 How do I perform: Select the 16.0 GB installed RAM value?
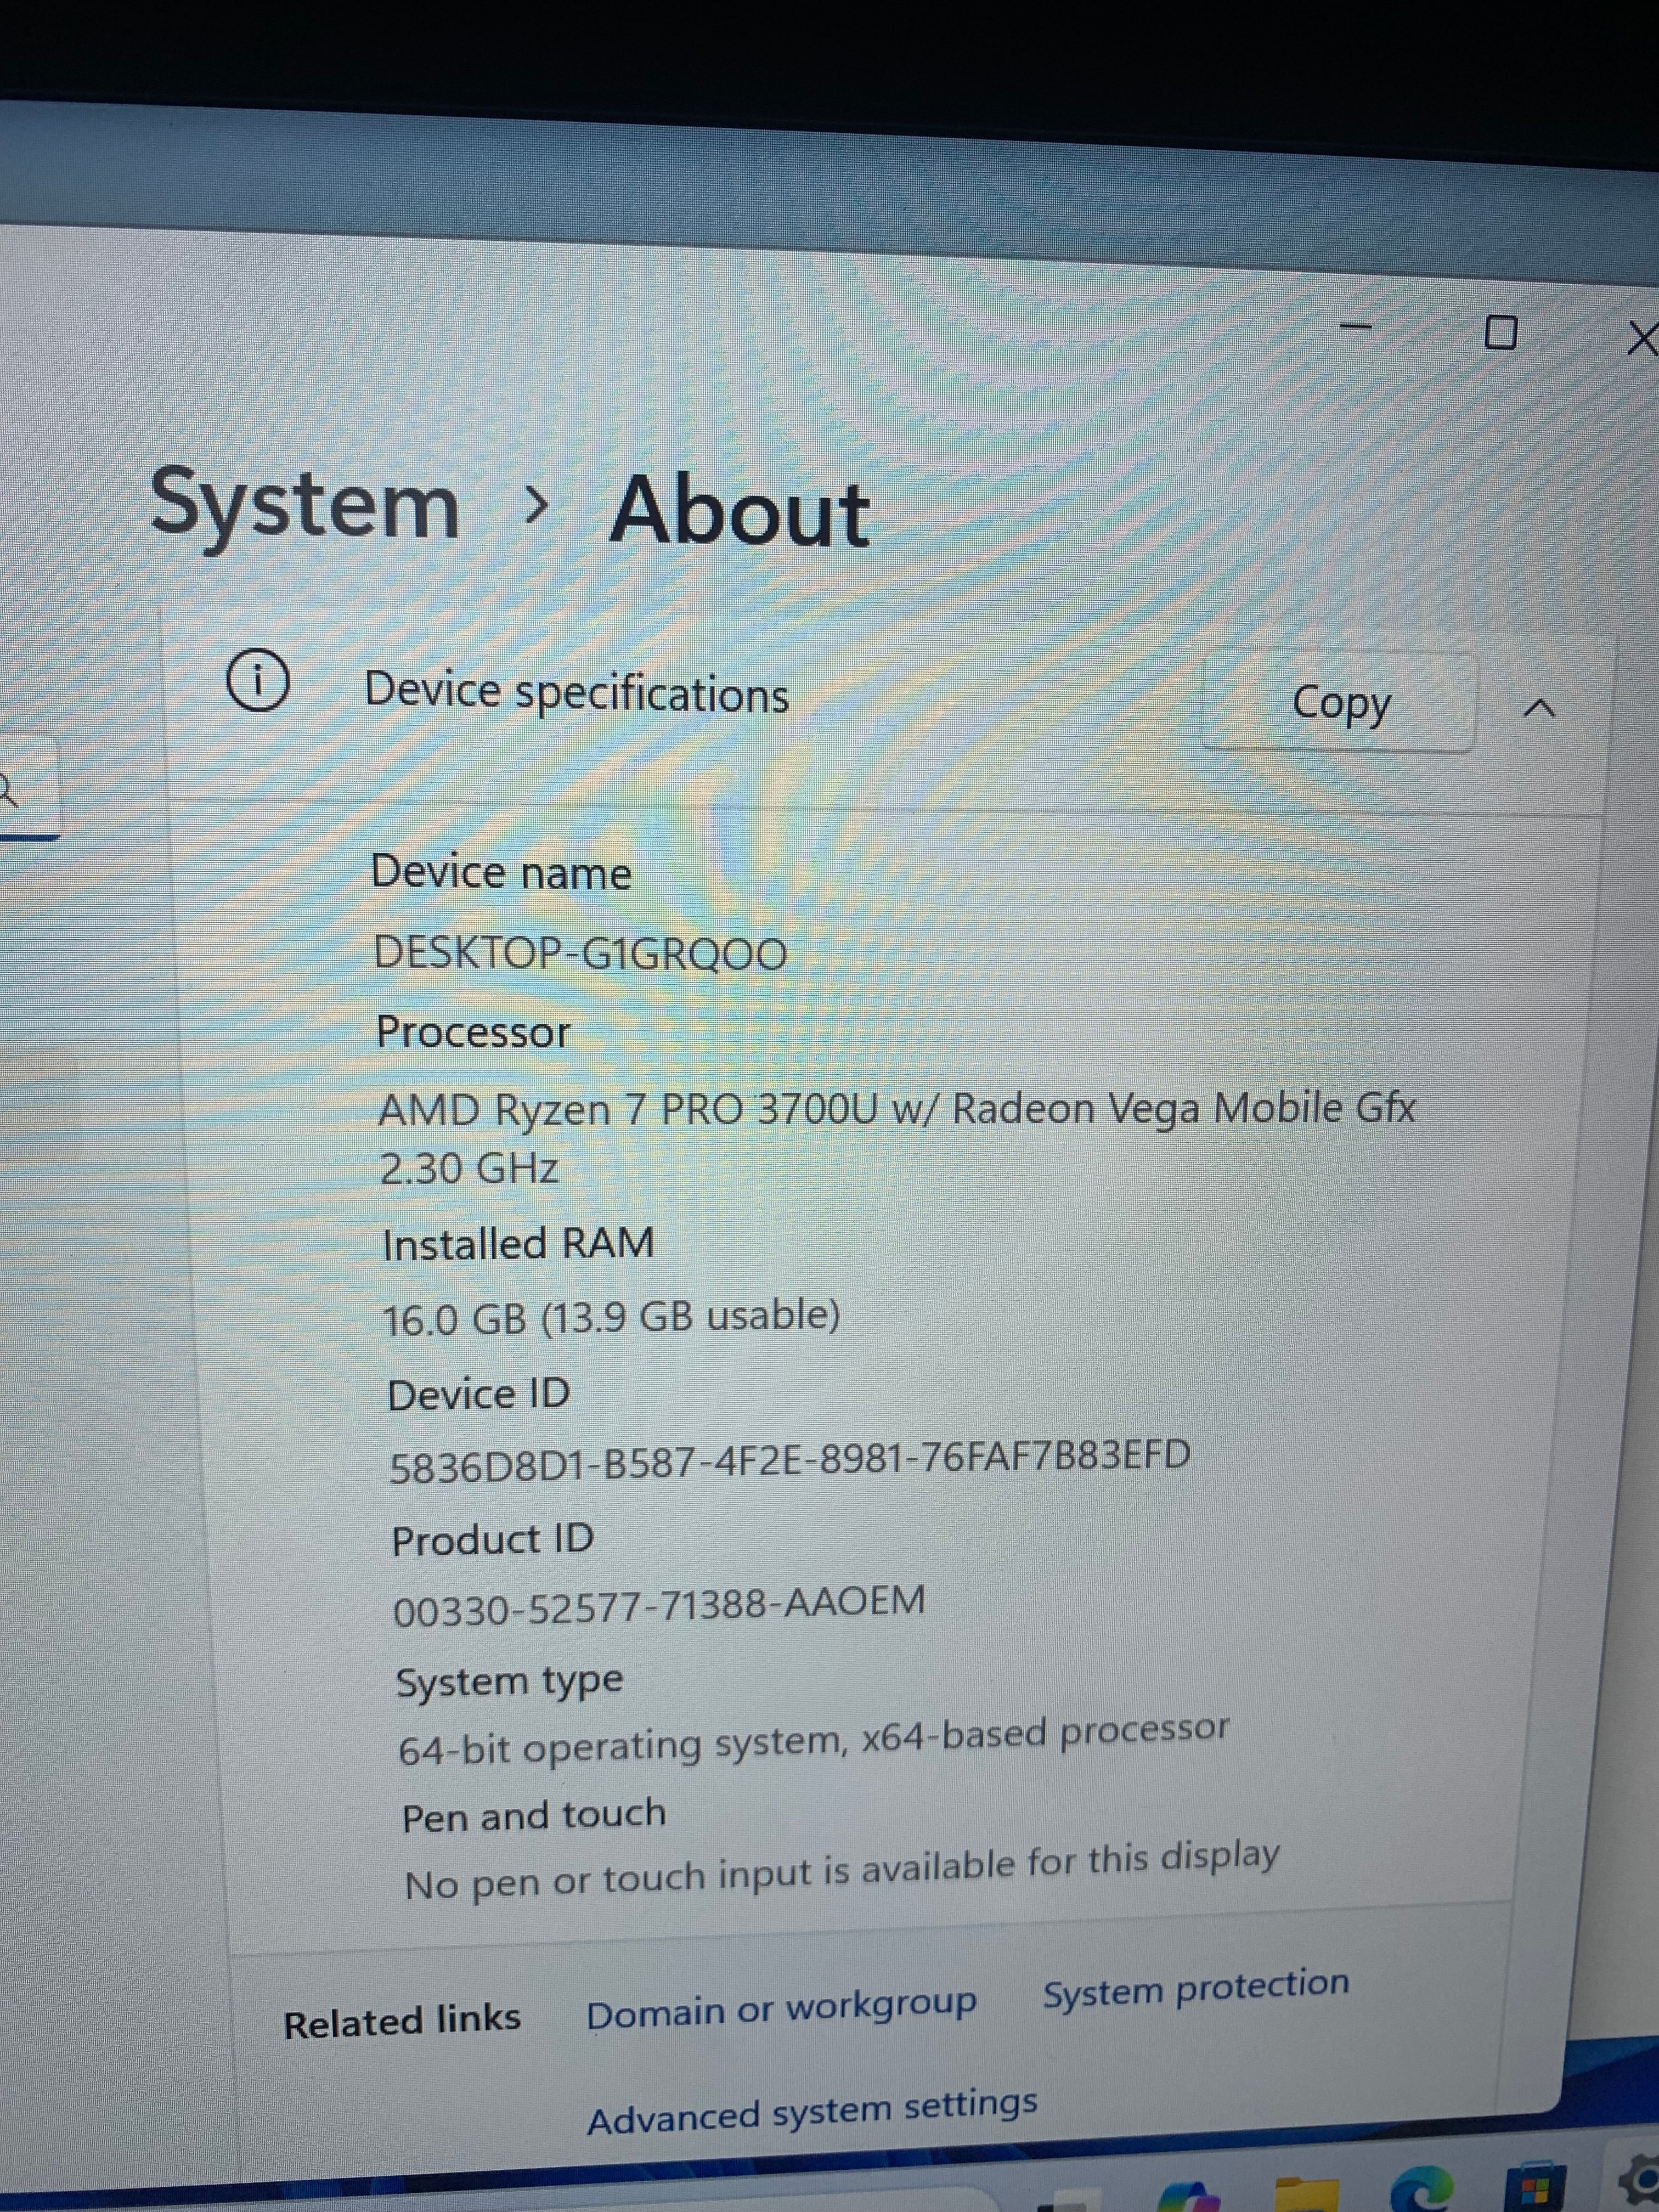tap(611, 1318)
